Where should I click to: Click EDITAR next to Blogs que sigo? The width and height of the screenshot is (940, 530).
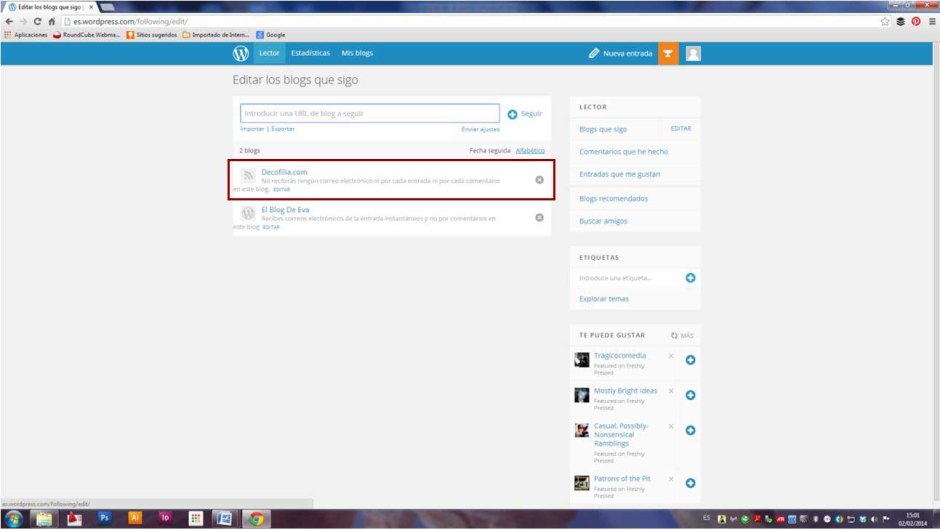pos(681,129)
